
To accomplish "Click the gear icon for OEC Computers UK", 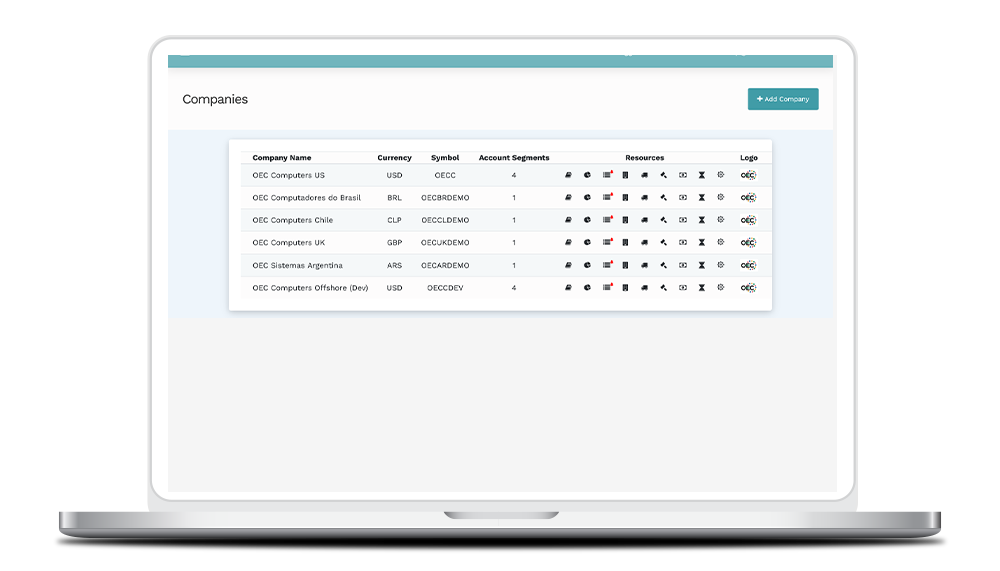I will pyautogui.click(x=720, y=243).
